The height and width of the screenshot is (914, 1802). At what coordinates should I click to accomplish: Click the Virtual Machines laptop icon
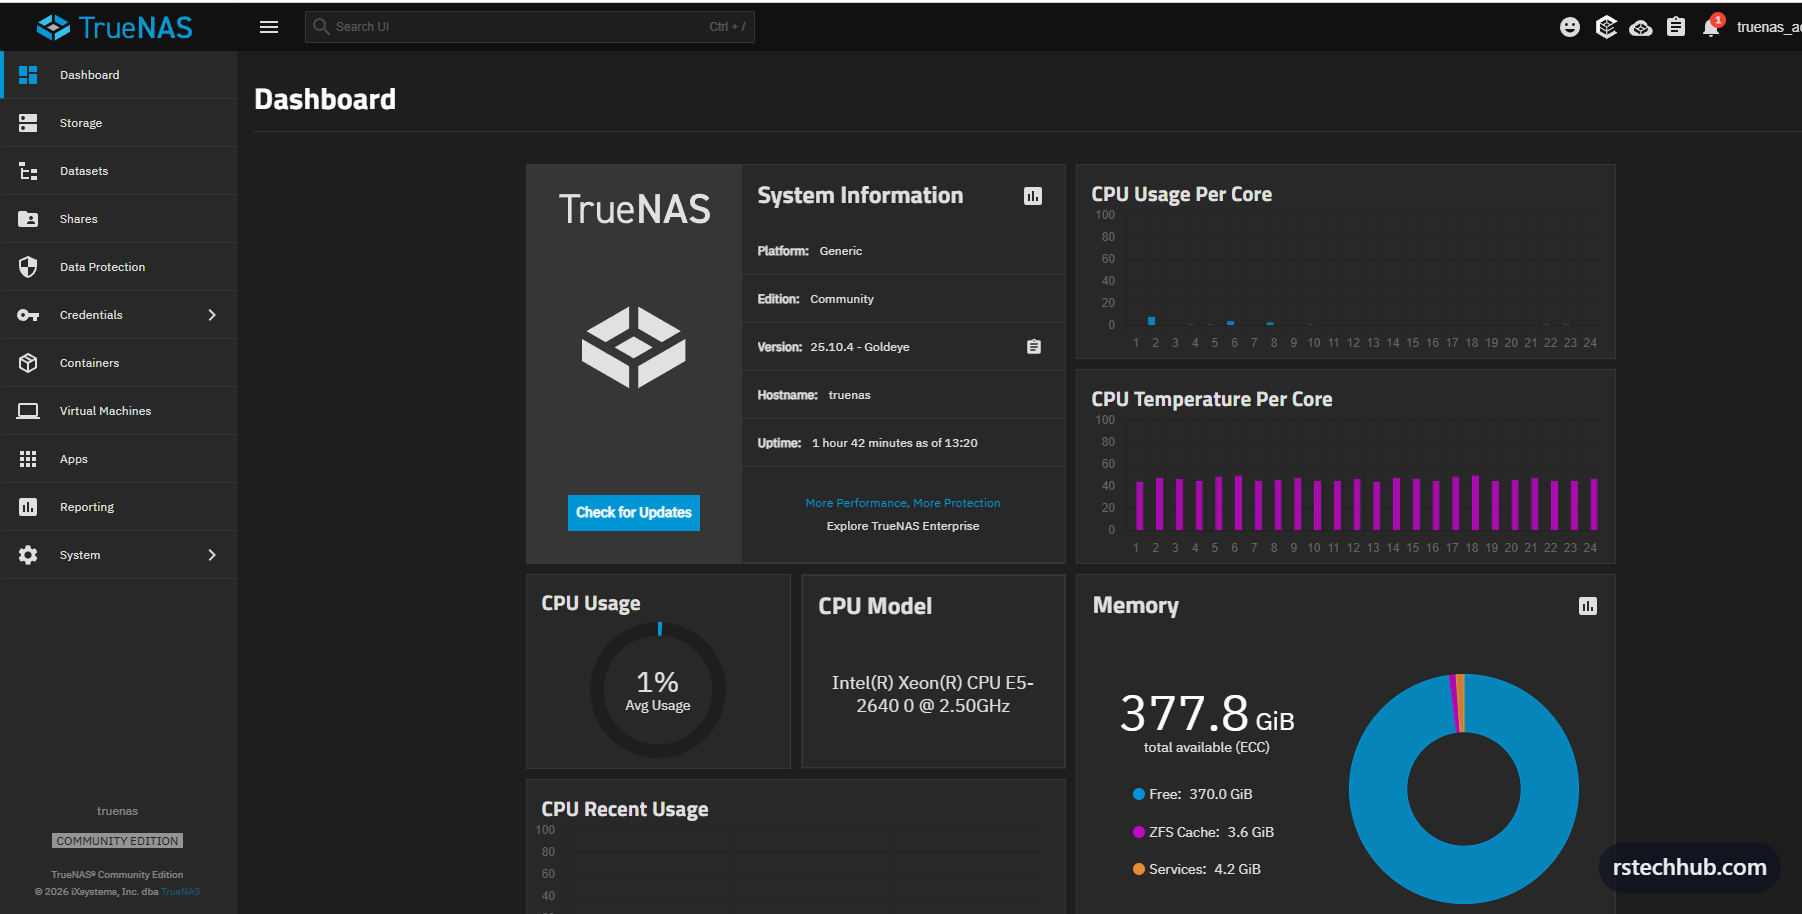coord(28,411)
